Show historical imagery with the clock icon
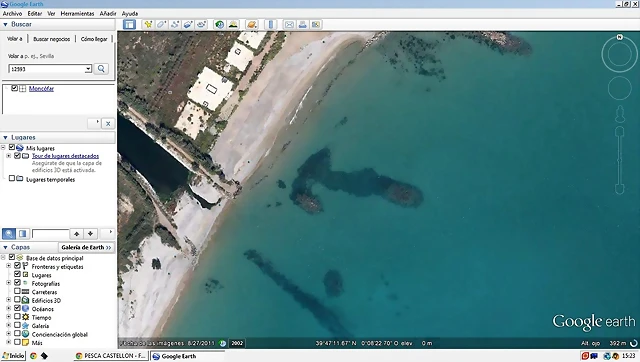 coord(220,24)
